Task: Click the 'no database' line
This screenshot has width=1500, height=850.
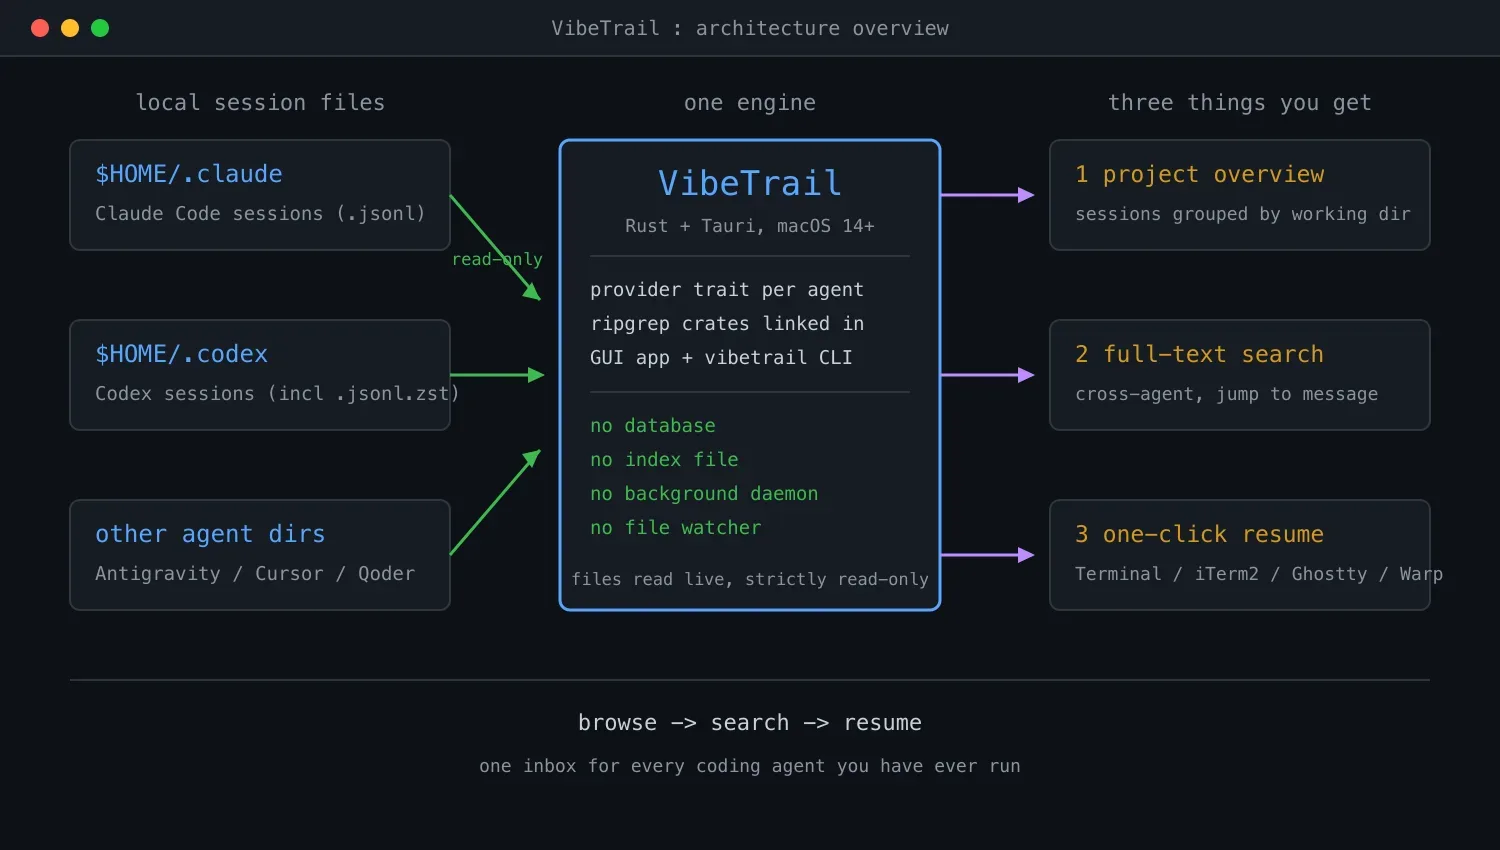Action: pos(653,426)
